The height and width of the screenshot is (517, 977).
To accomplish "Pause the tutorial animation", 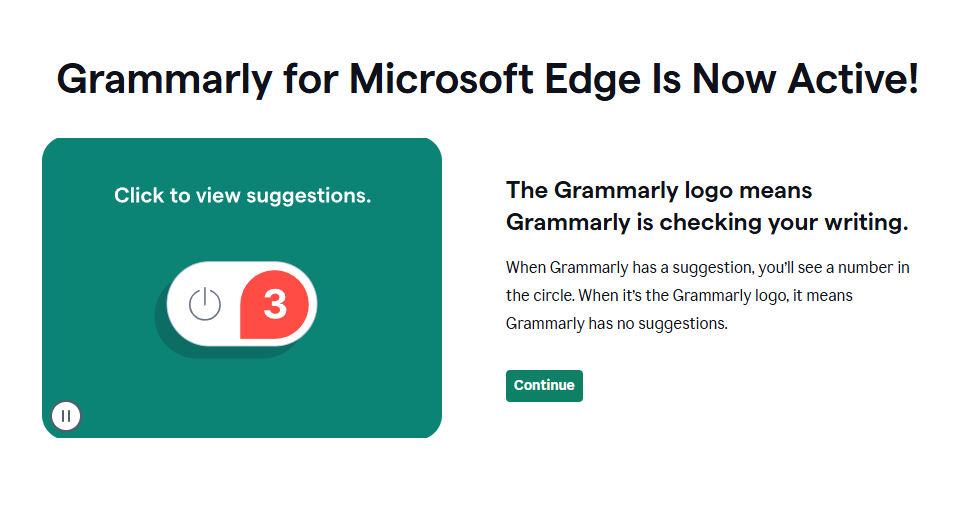I will 66,415.
